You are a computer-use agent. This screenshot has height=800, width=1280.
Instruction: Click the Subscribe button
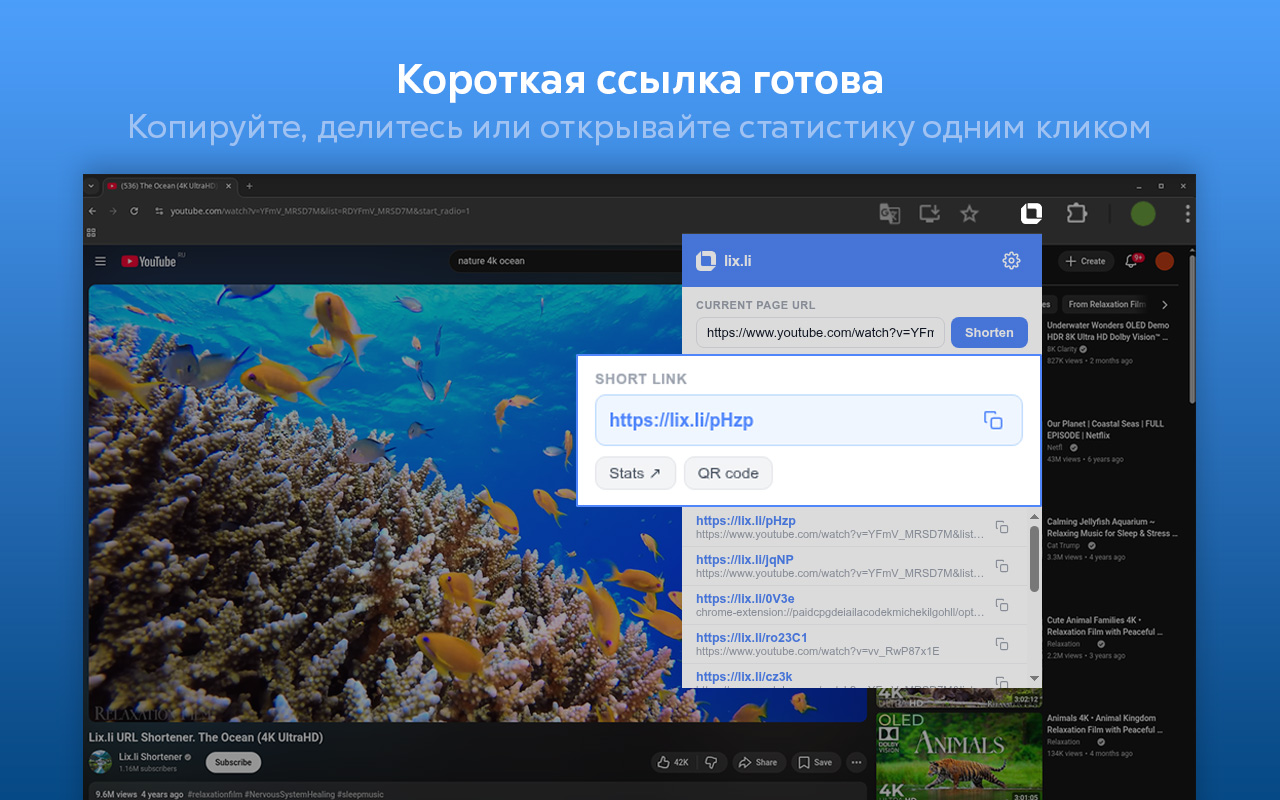(x=233, y=762)
